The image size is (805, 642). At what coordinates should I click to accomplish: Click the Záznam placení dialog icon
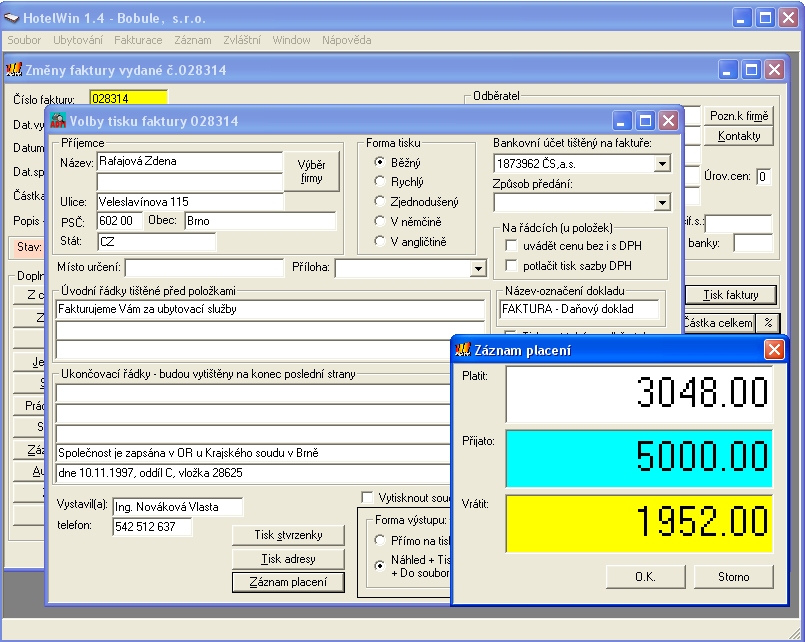point(463,350)
